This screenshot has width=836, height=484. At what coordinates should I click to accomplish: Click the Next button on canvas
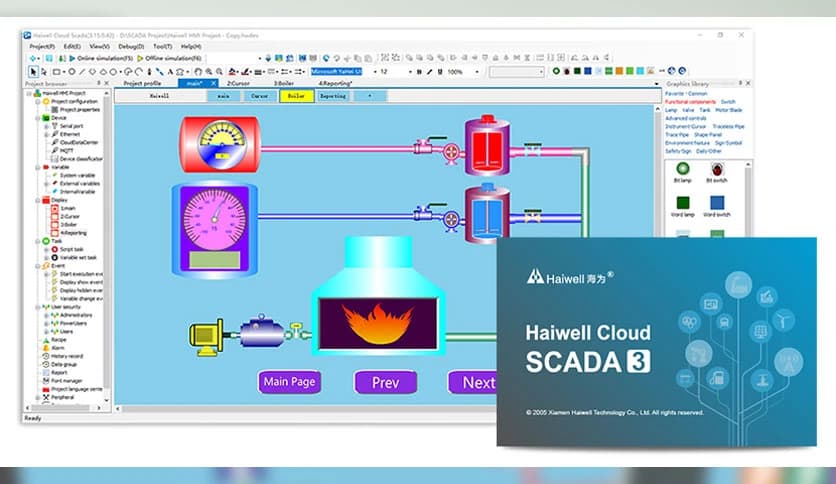(x=473, y=382)
